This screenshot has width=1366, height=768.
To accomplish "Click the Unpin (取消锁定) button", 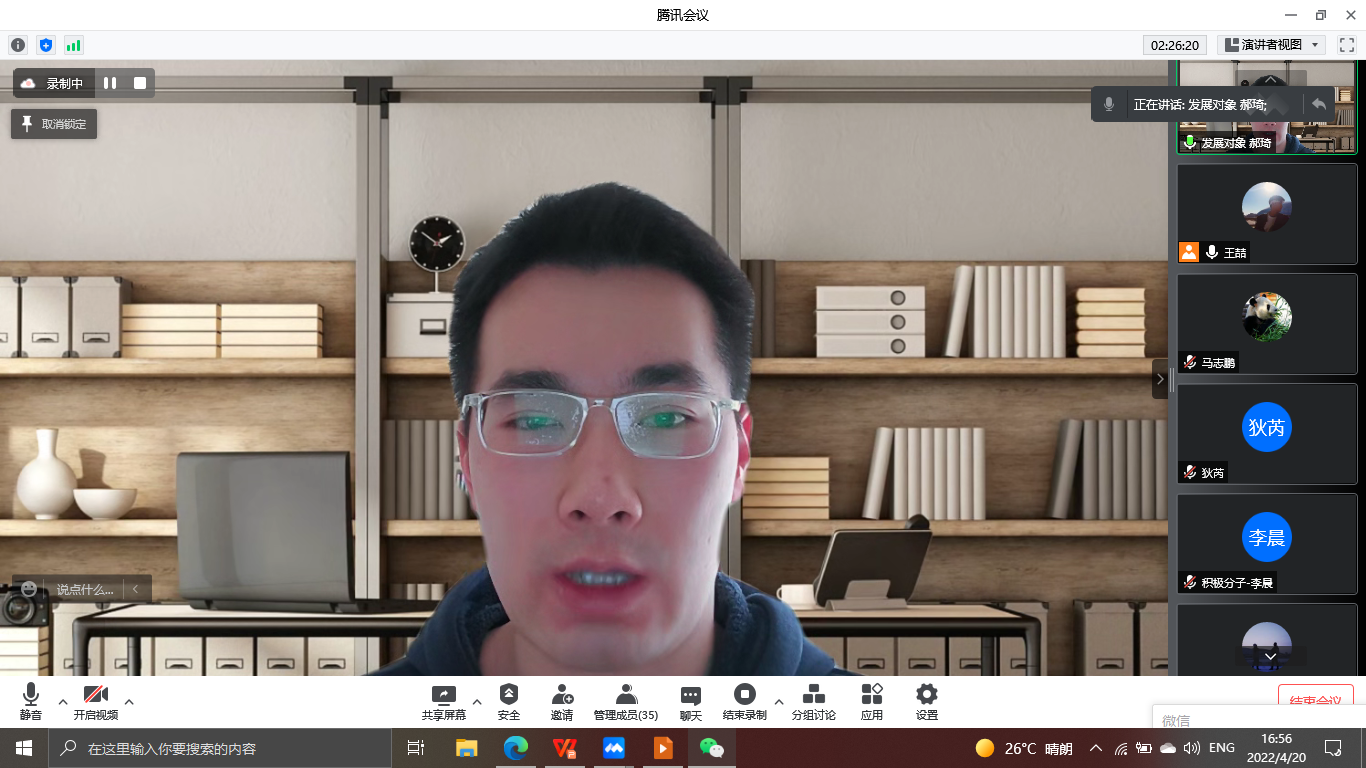I will (x=54, y=124).
